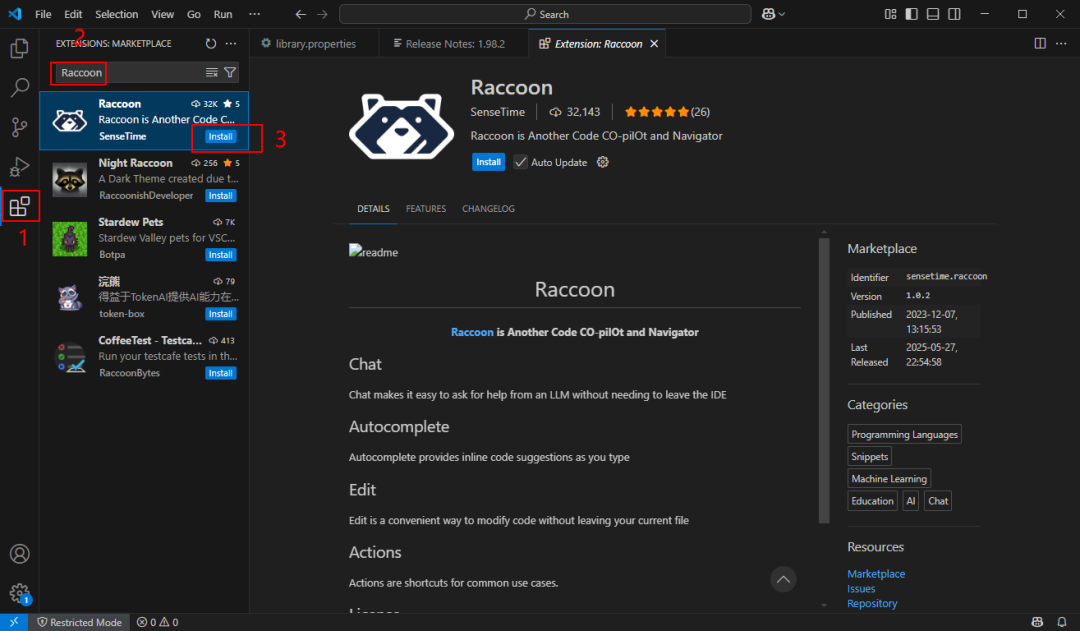Open the Repository resource link
1080x631 pixels.
[x=872, y=603]
